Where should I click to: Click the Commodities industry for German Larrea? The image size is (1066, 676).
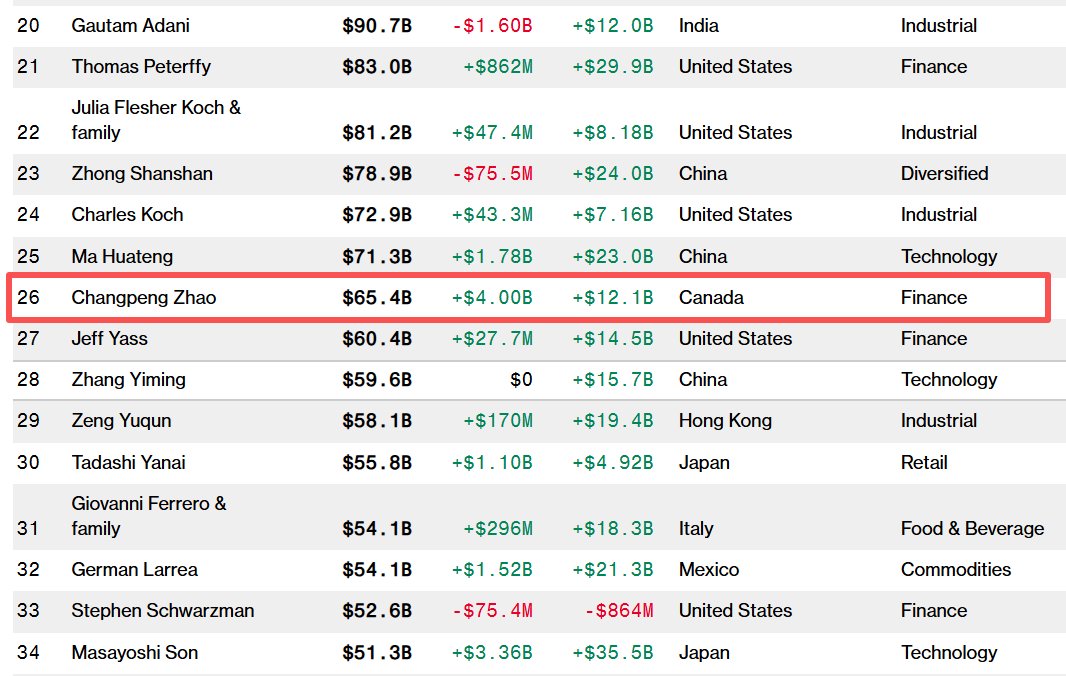[955, 569]
